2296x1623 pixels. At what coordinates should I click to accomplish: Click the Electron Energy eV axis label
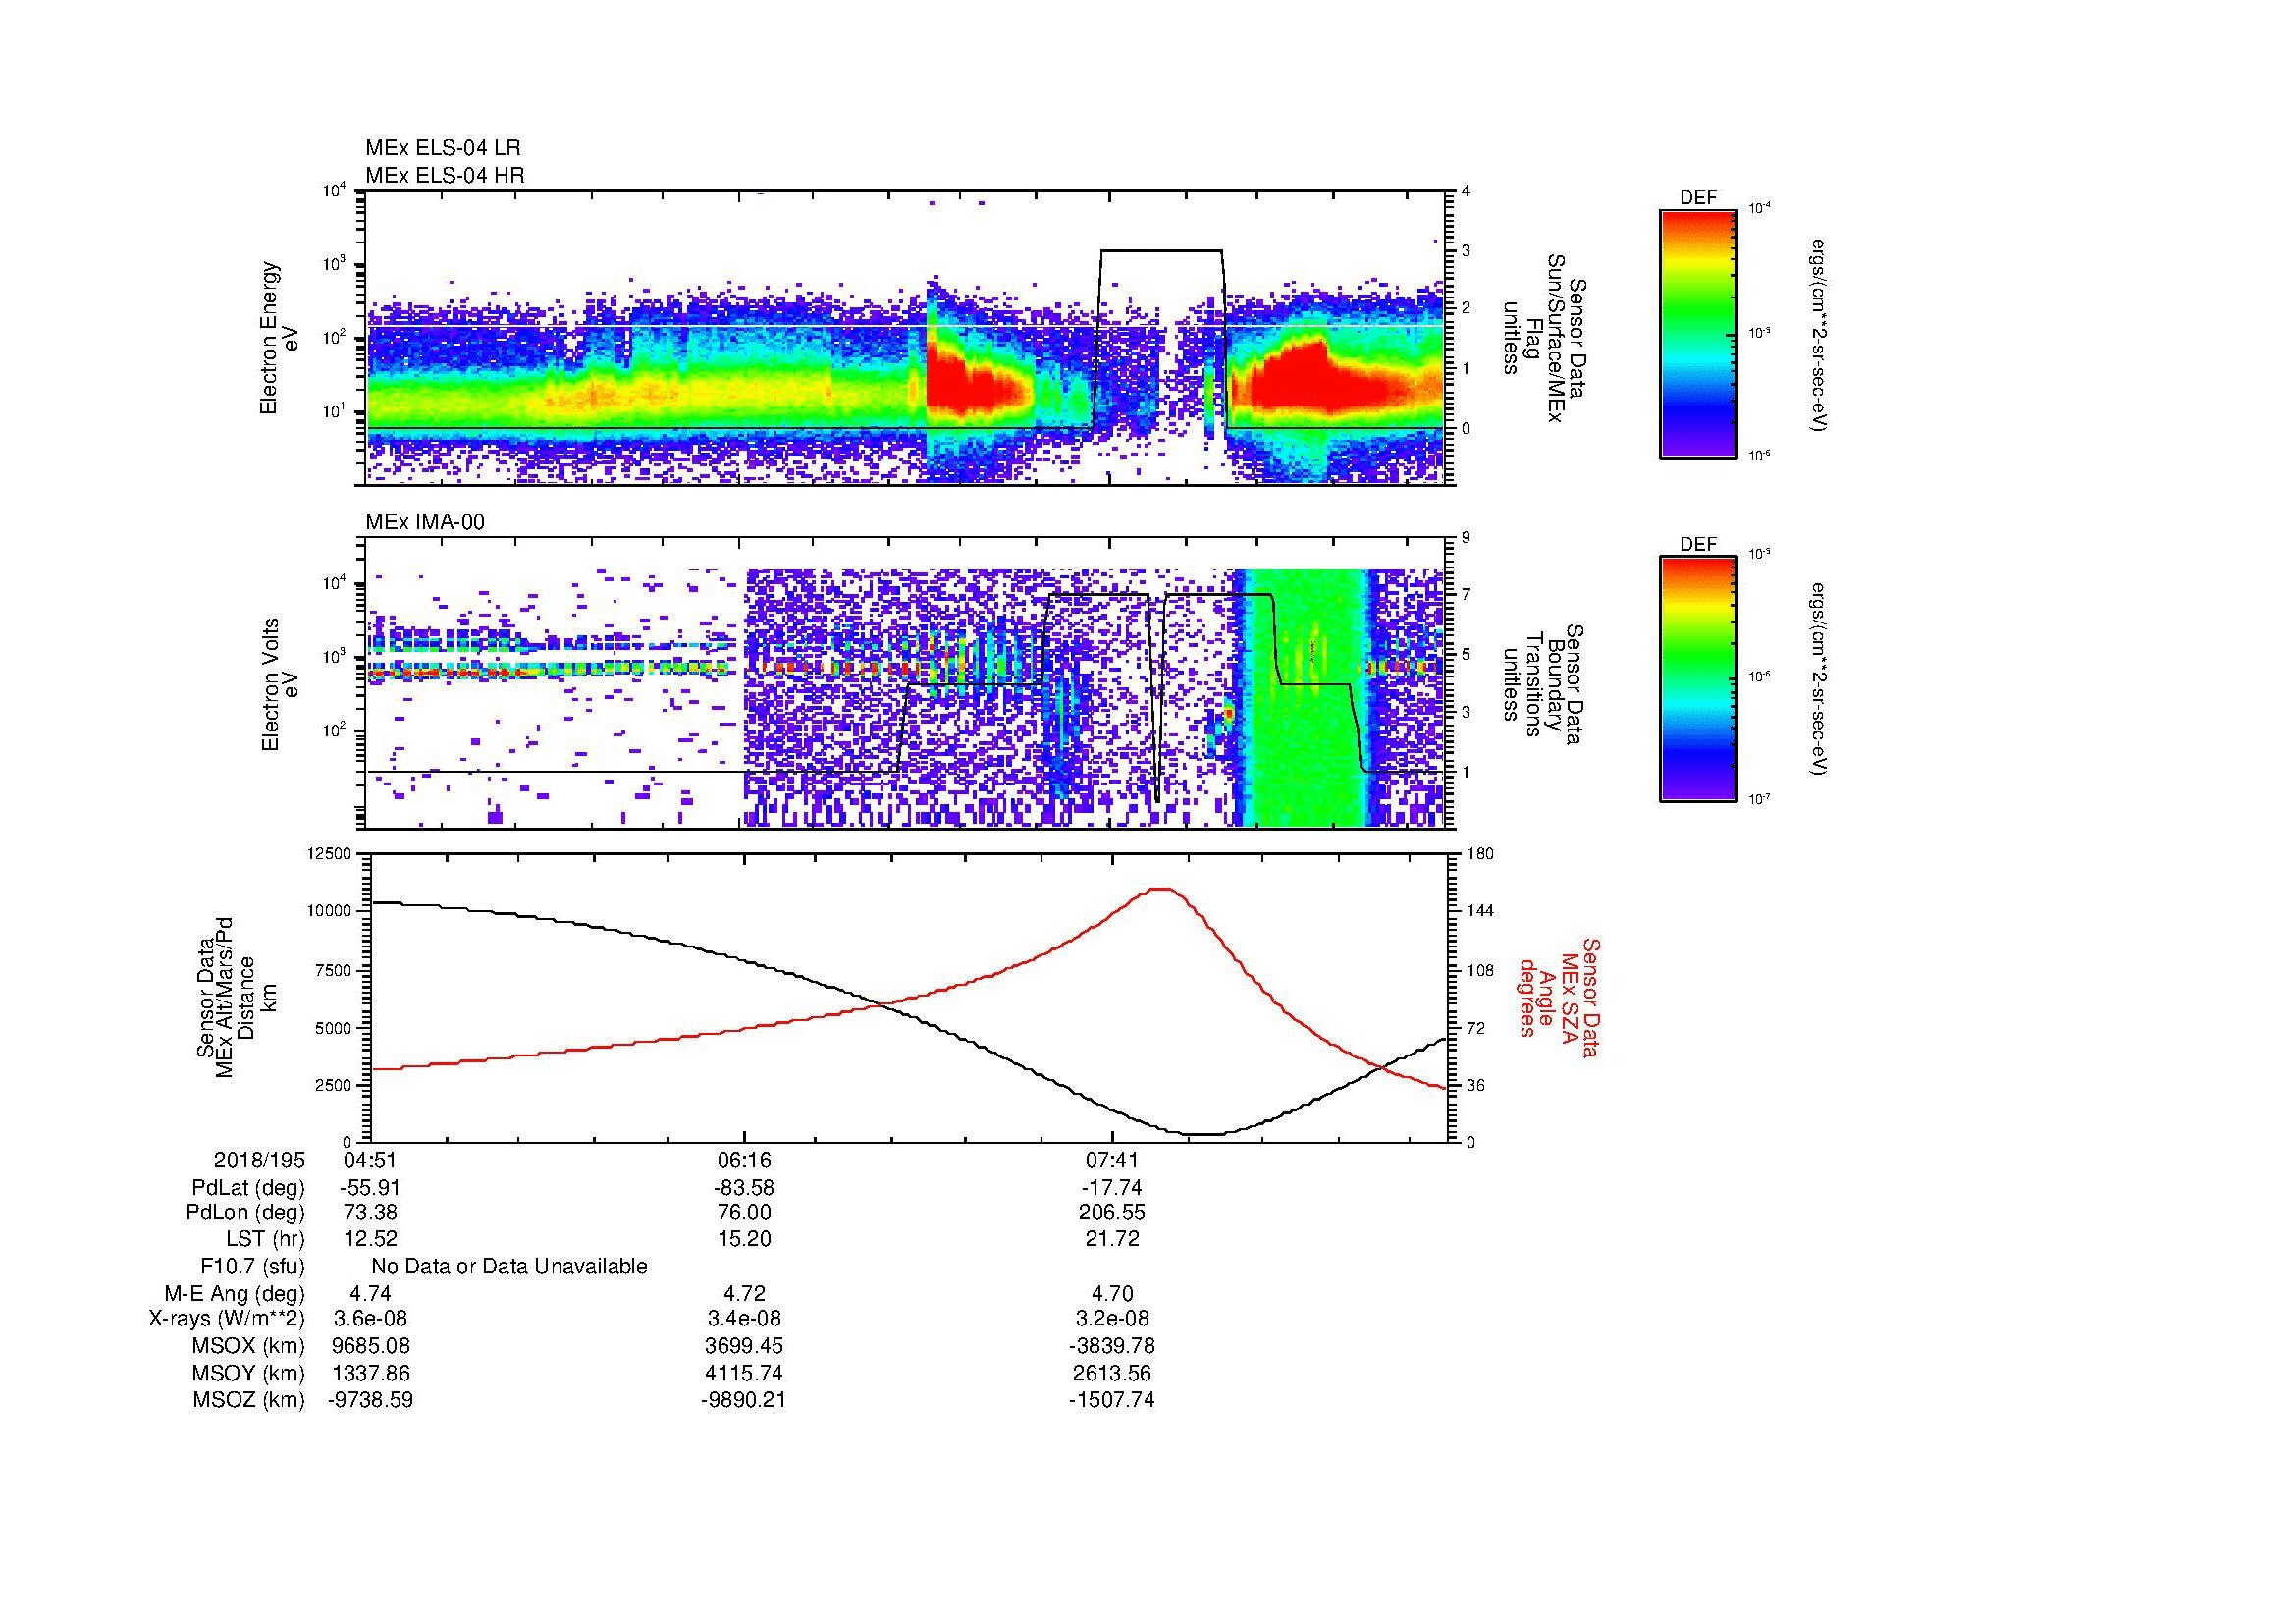point(279,338)
